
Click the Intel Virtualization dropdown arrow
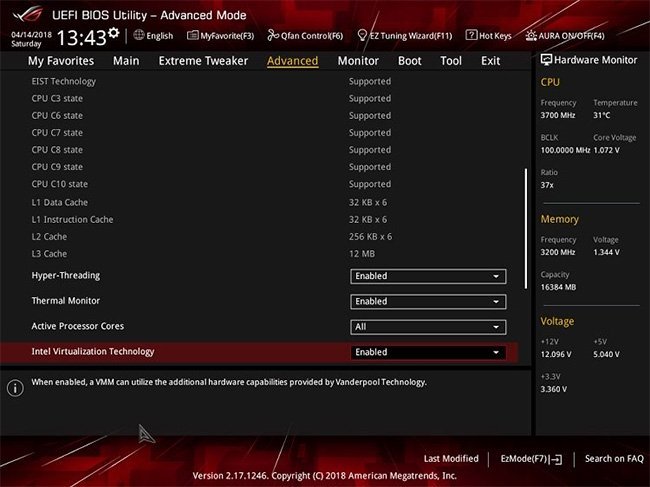coord(496,352)
